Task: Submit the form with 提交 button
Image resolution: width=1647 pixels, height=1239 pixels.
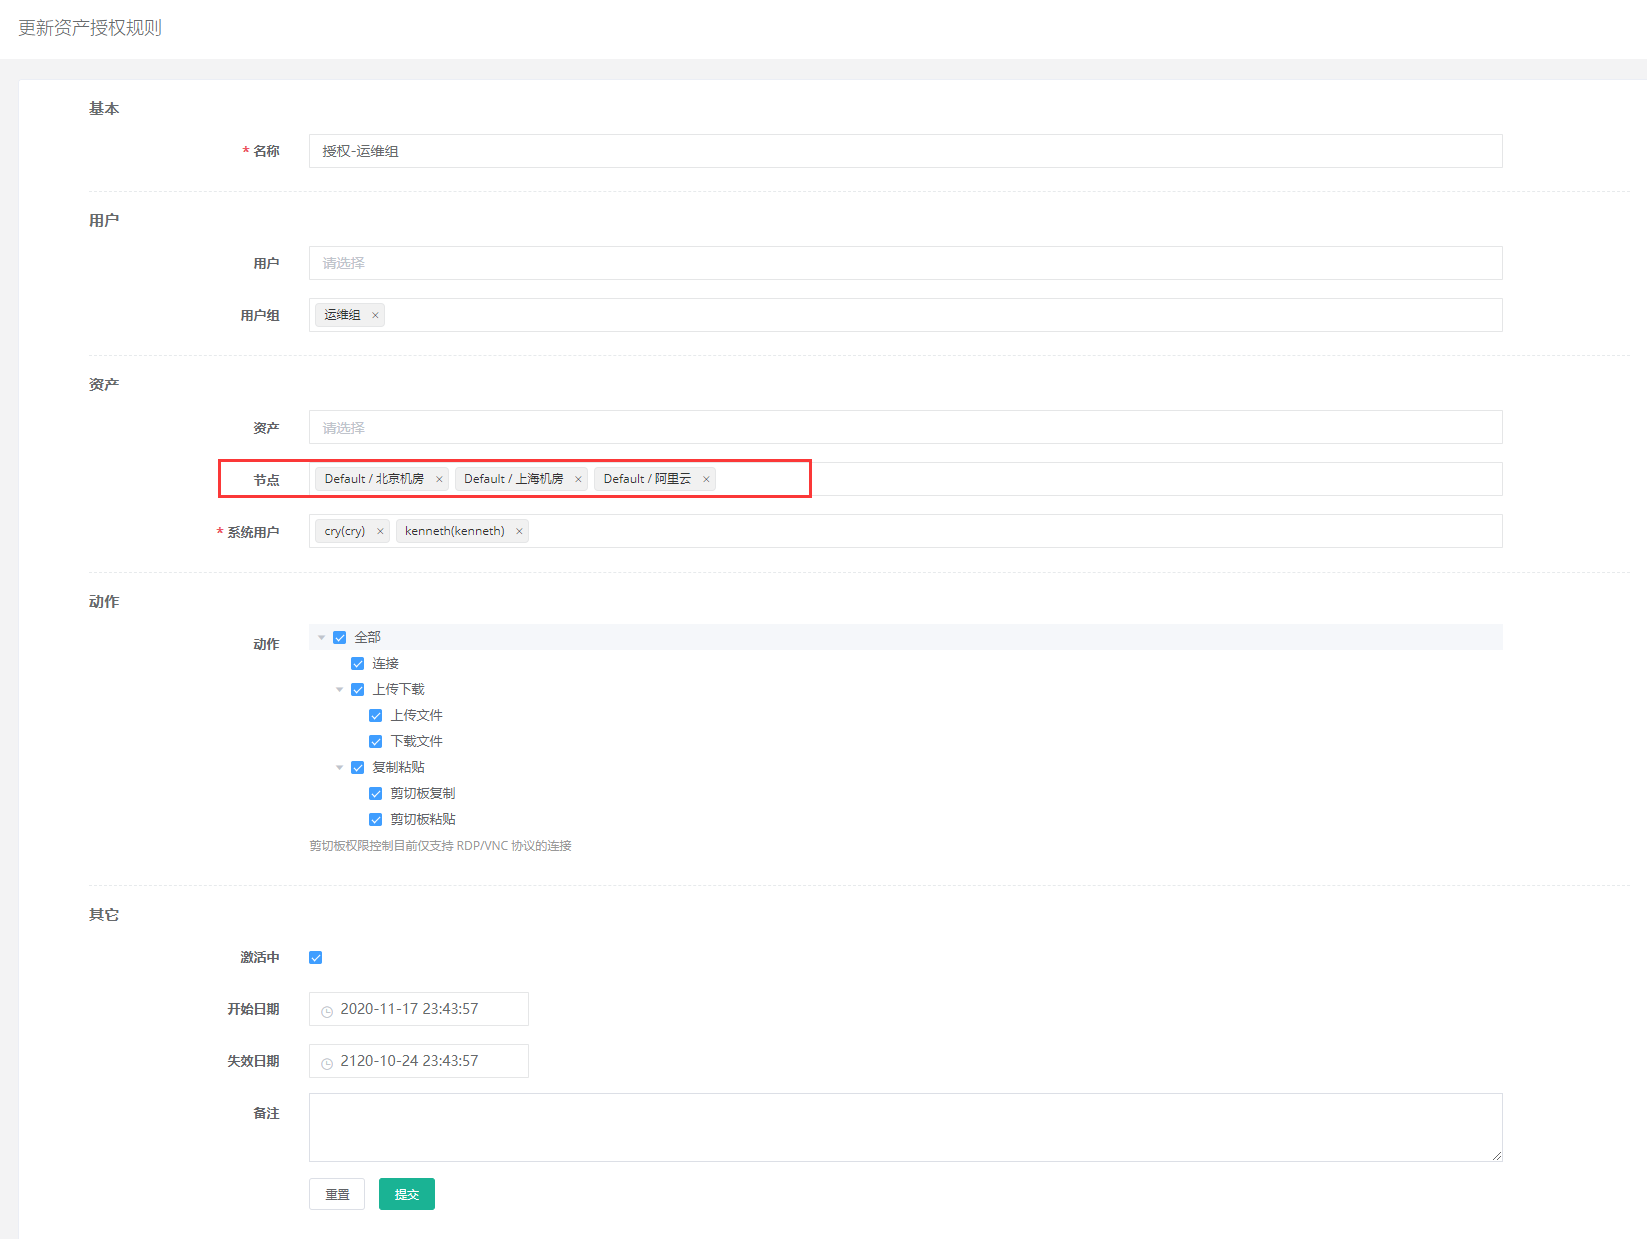Action: (x=407, y=1194)
